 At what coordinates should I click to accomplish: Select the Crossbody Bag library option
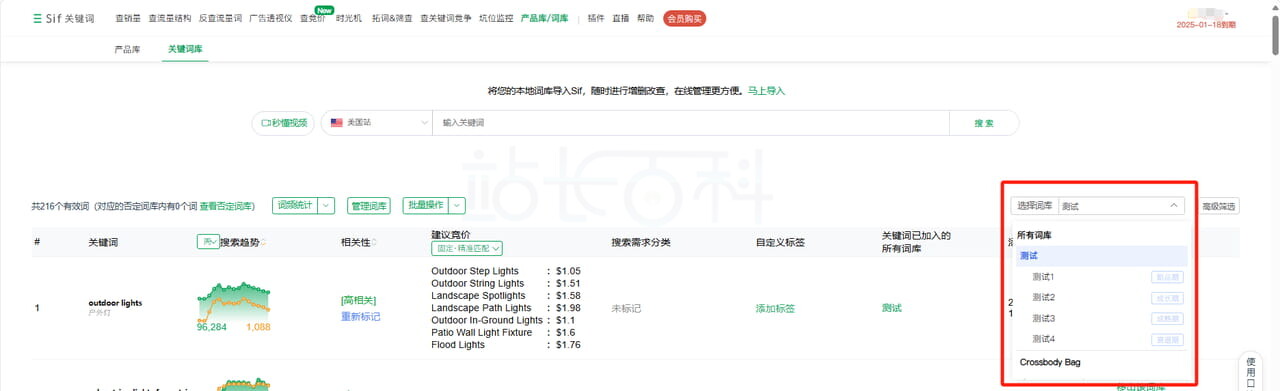click(1102, 362)
